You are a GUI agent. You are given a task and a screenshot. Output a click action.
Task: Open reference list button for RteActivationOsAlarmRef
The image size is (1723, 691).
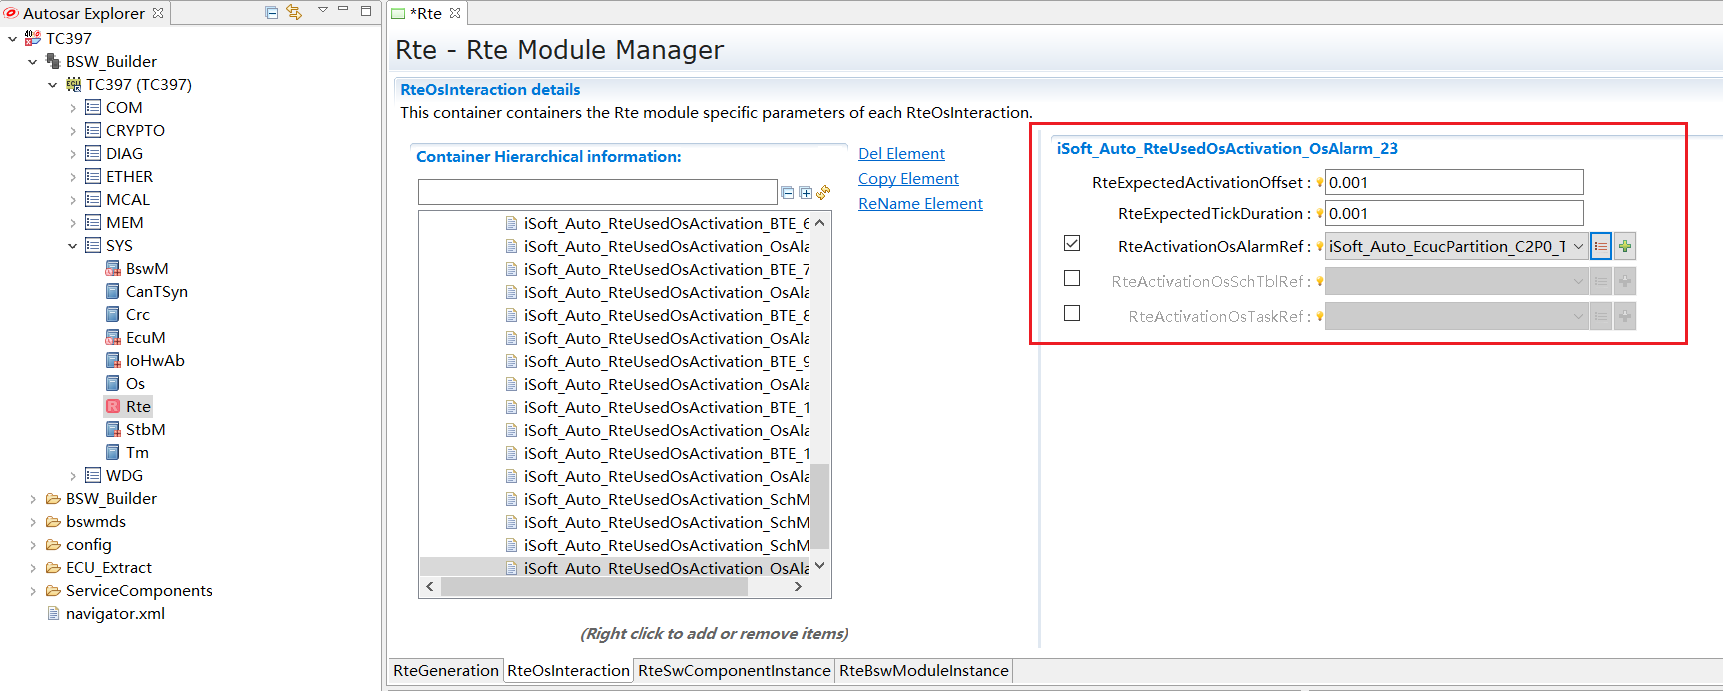tap(1601, 247)
